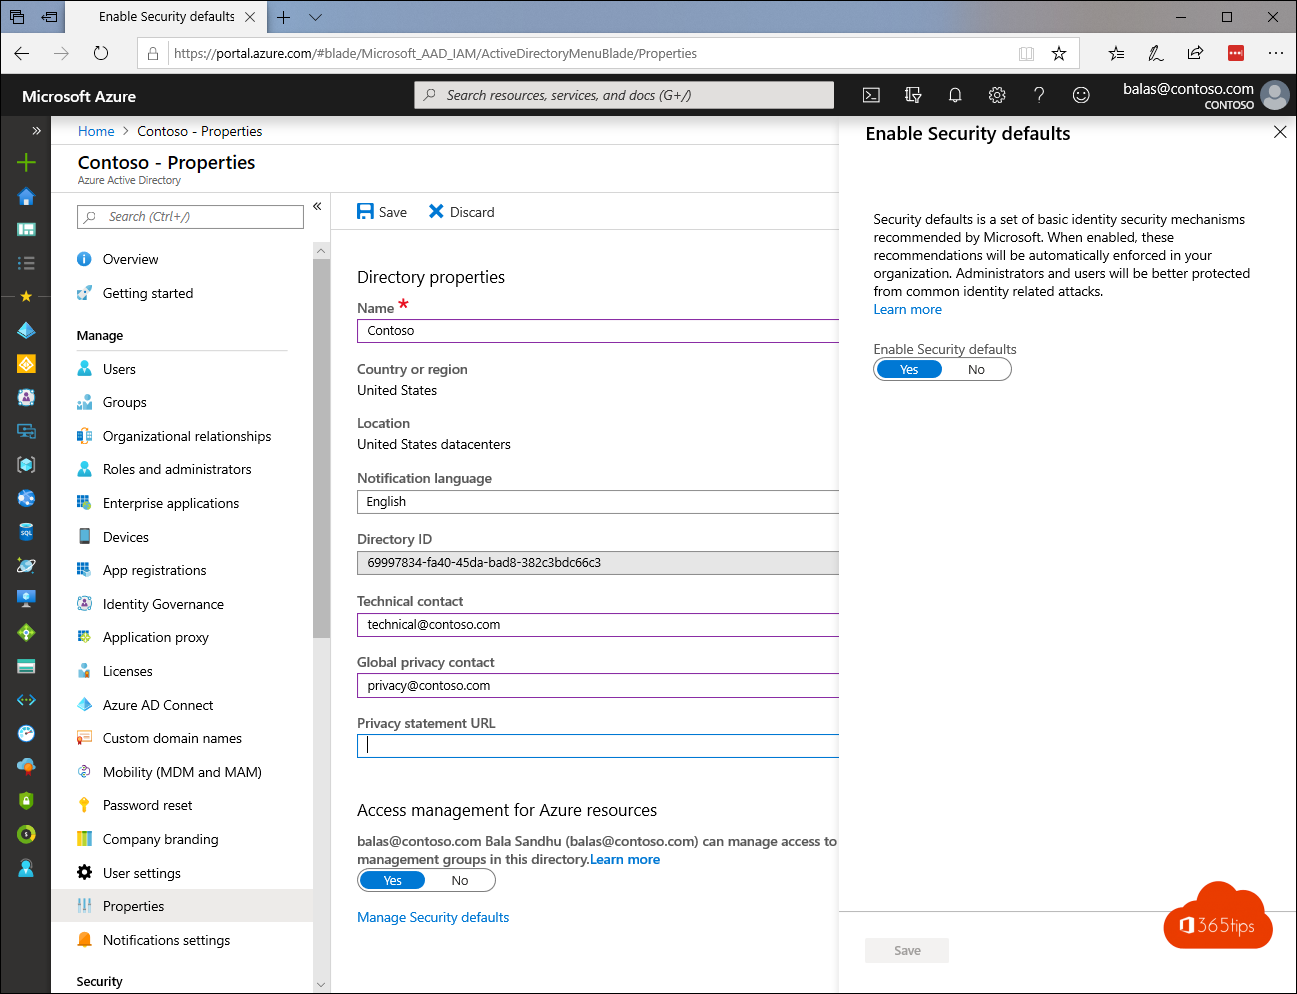This screenshot has width=1297, height=994.
Task: Go back in browser
Action: coord(22,53)
